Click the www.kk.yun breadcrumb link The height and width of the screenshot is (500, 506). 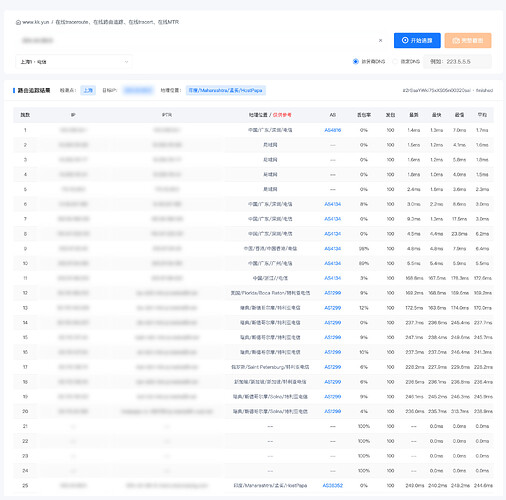36,22
